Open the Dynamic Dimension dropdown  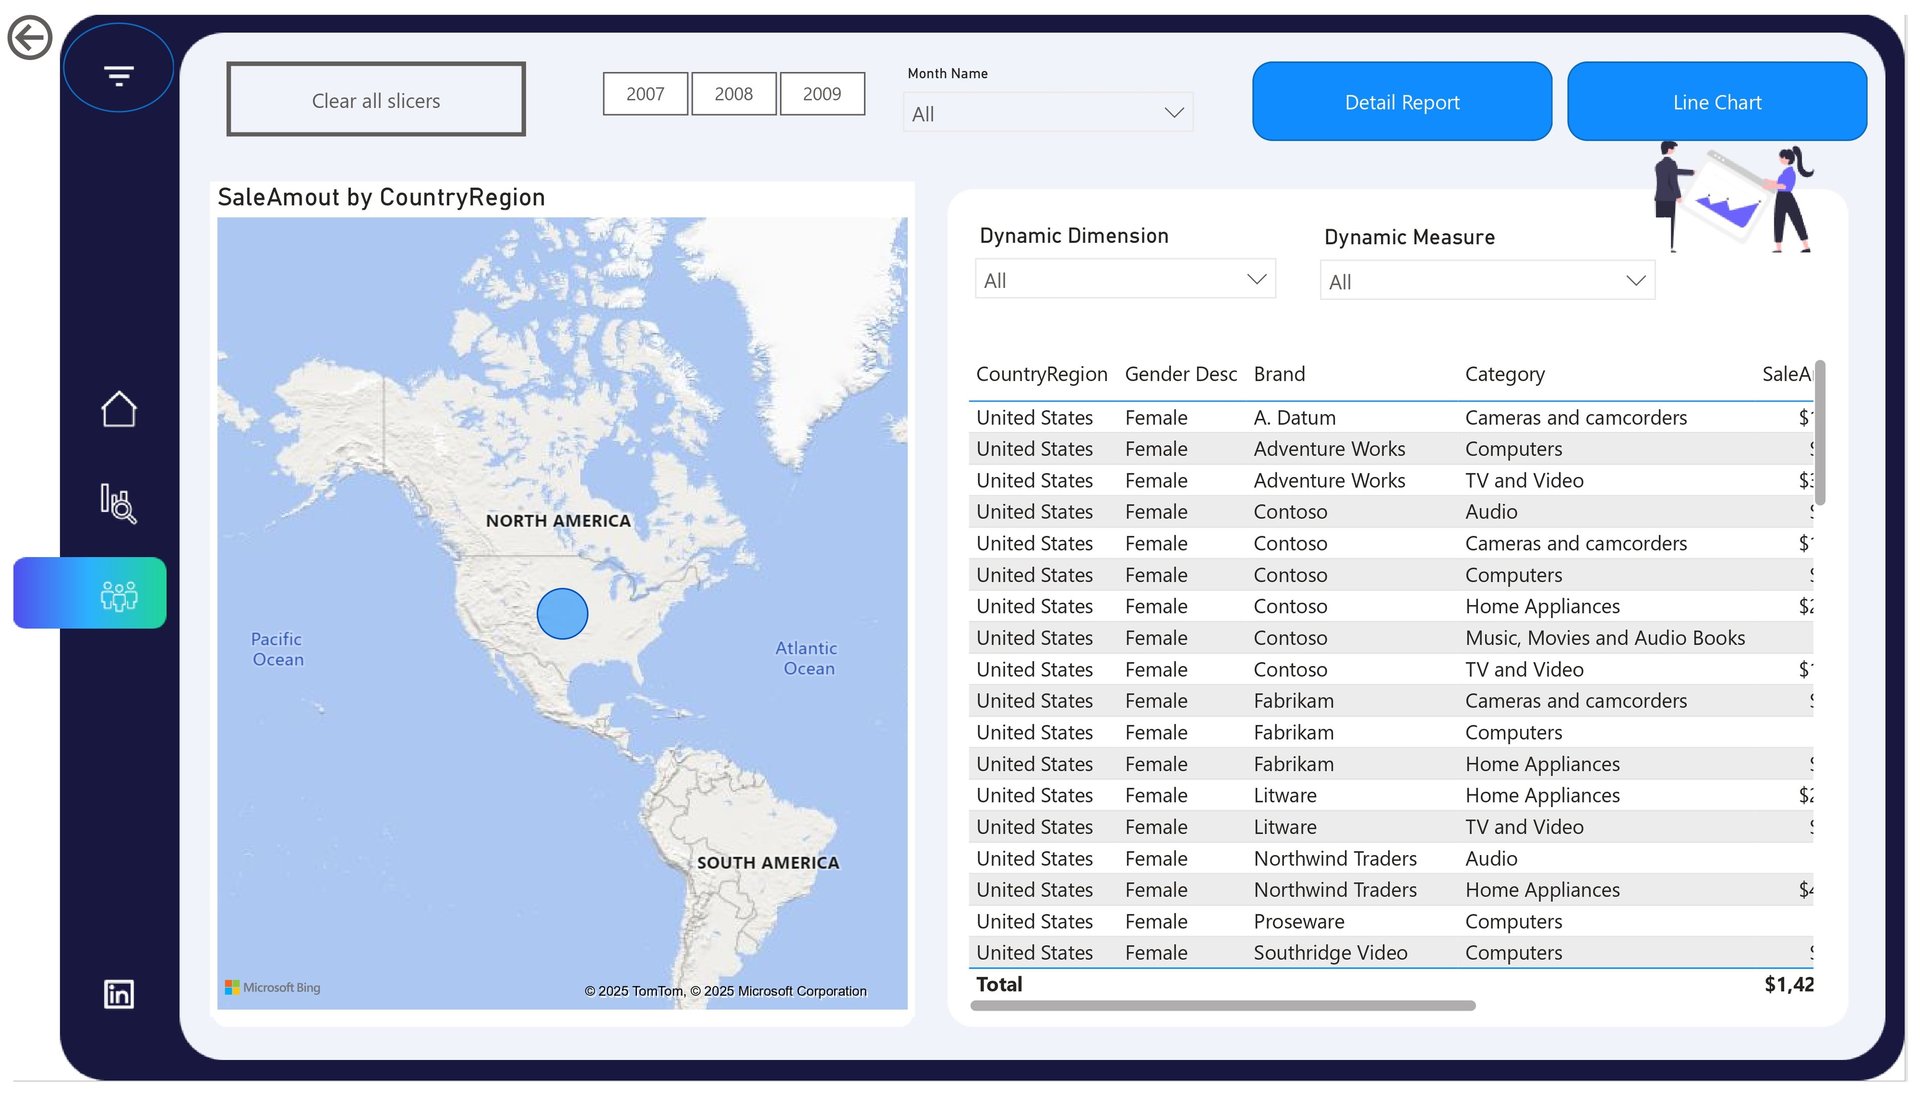(x=1124, y=280)
